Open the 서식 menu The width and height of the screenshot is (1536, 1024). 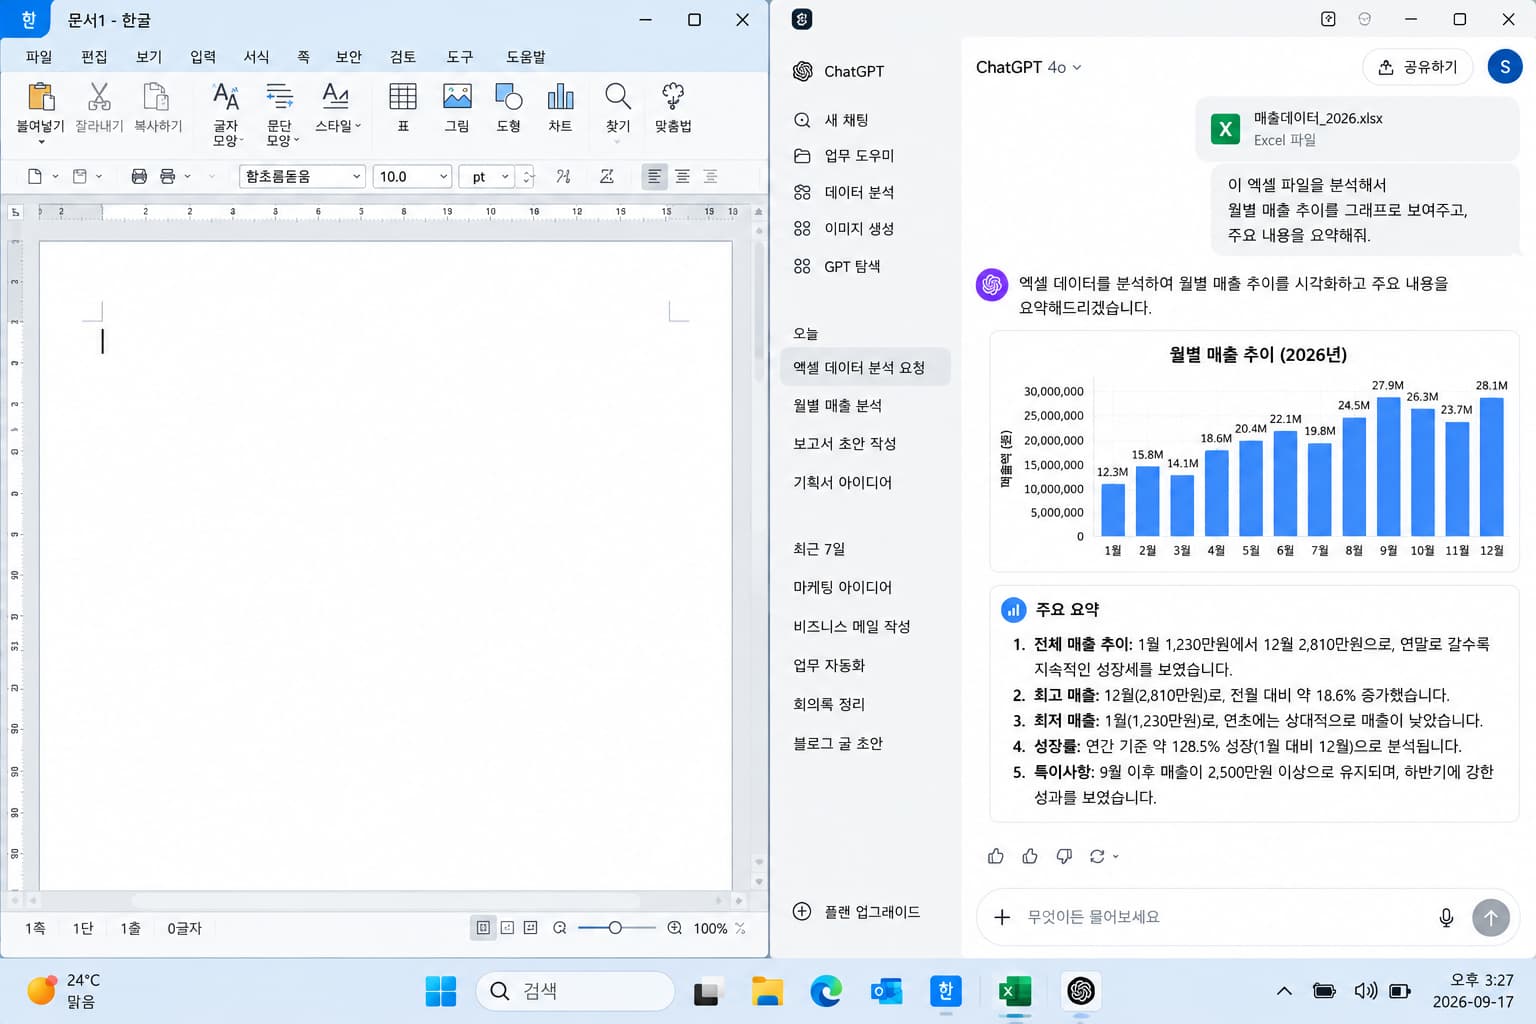point(256,57)
